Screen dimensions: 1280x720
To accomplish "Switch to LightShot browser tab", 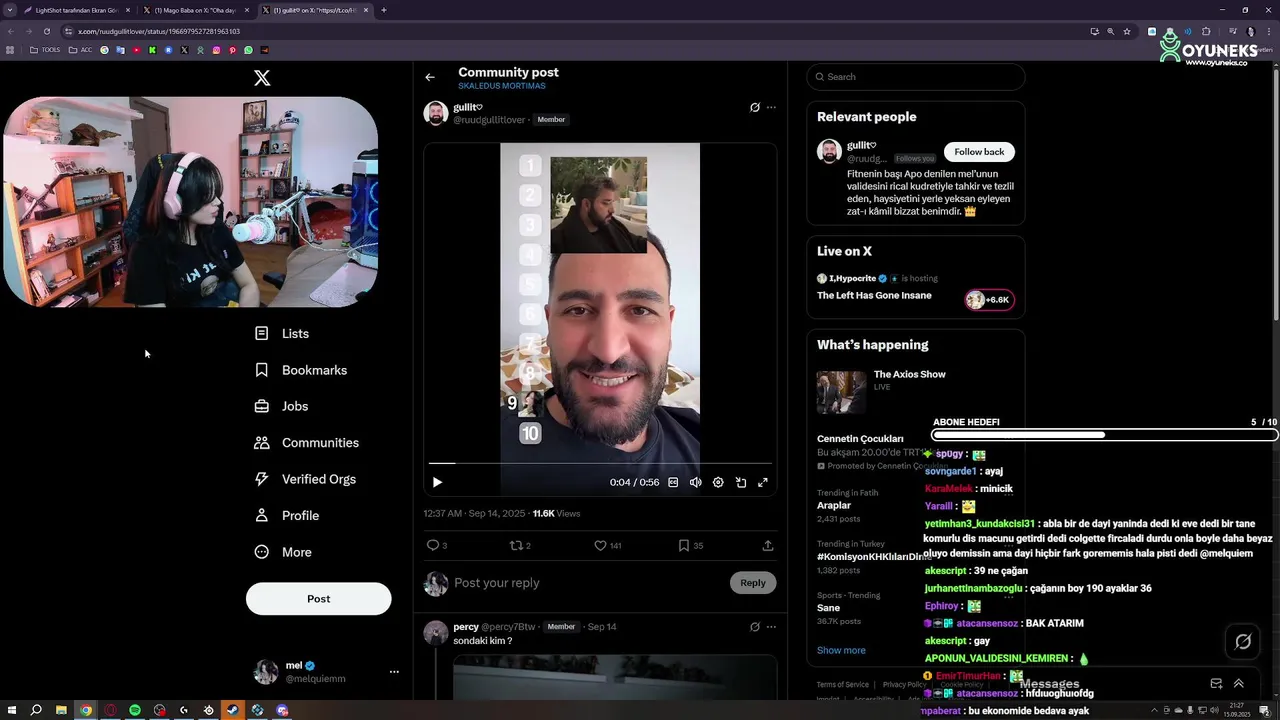I will point(78,10).
